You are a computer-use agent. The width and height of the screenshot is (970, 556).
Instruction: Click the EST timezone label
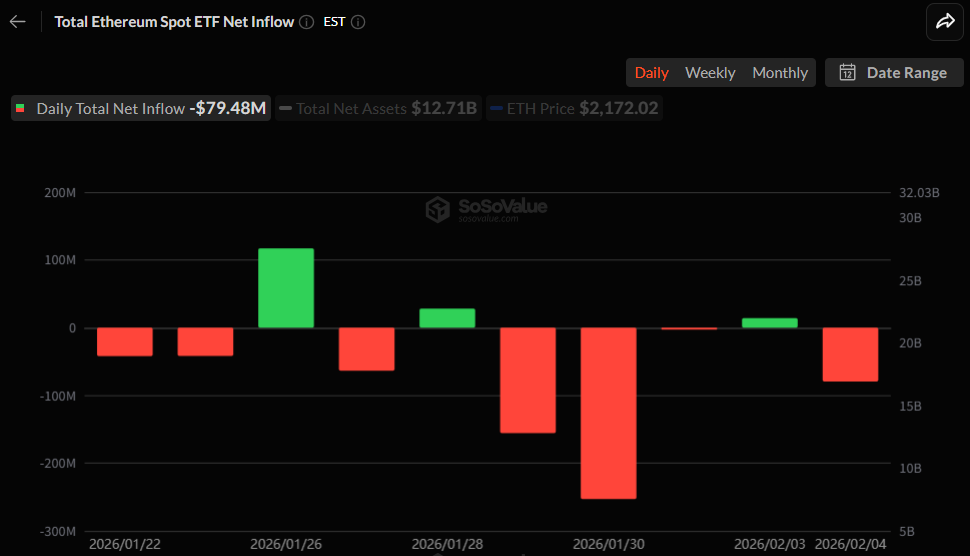(334, 22)
